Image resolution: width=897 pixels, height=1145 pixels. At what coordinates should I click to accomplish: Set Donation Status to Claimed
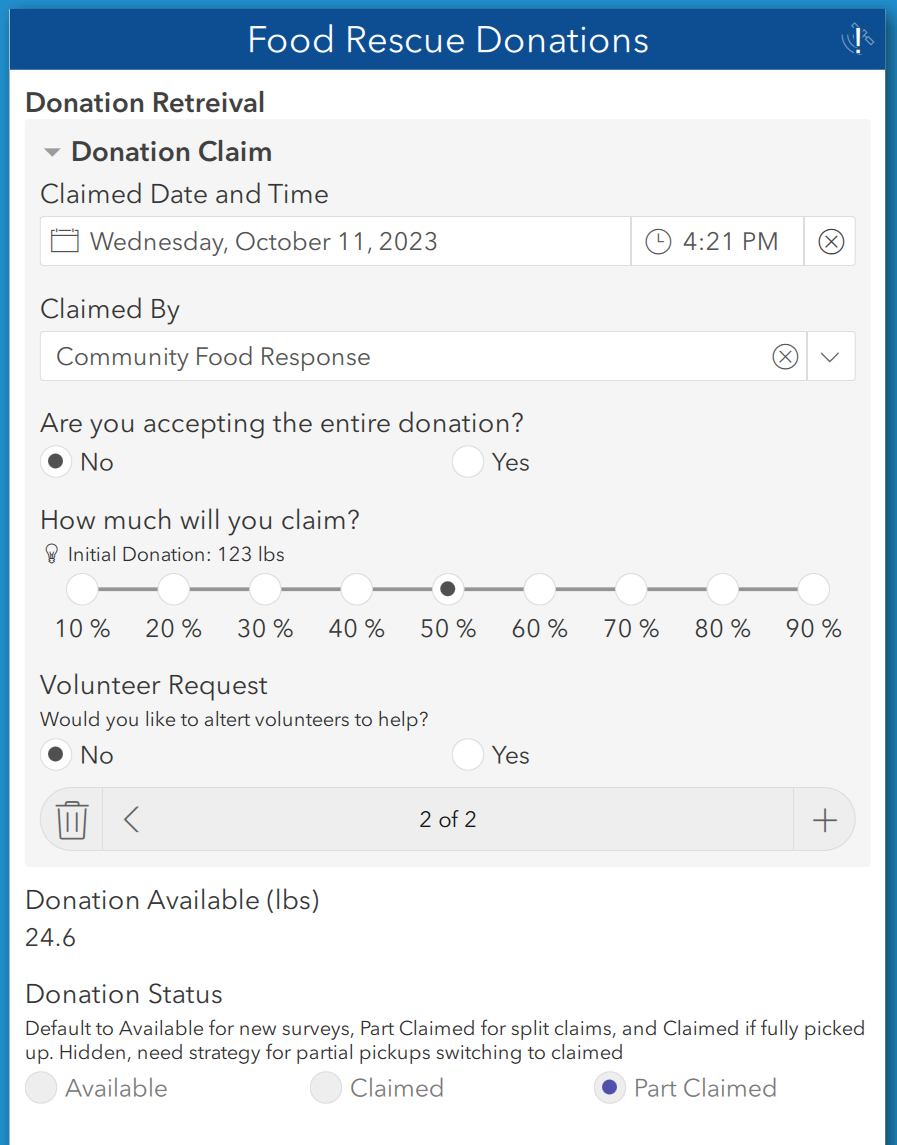click(x=325, y=1088)
